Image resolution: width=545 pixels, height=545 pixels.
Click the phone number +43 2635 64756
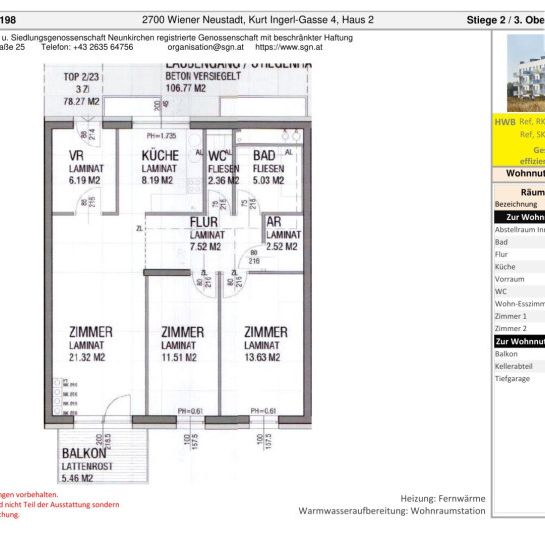[x=103, y=47]
